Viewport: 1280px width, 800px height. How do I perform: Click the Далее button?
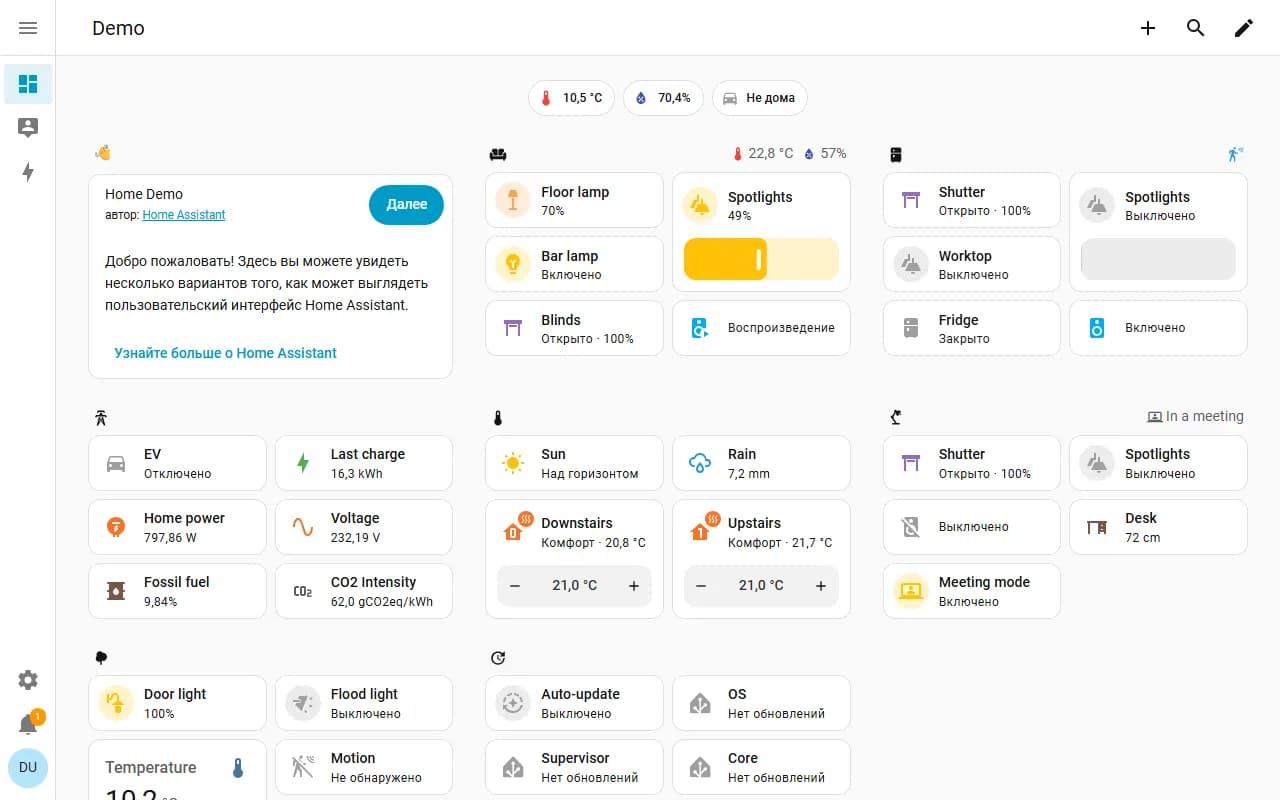(406, 204)
